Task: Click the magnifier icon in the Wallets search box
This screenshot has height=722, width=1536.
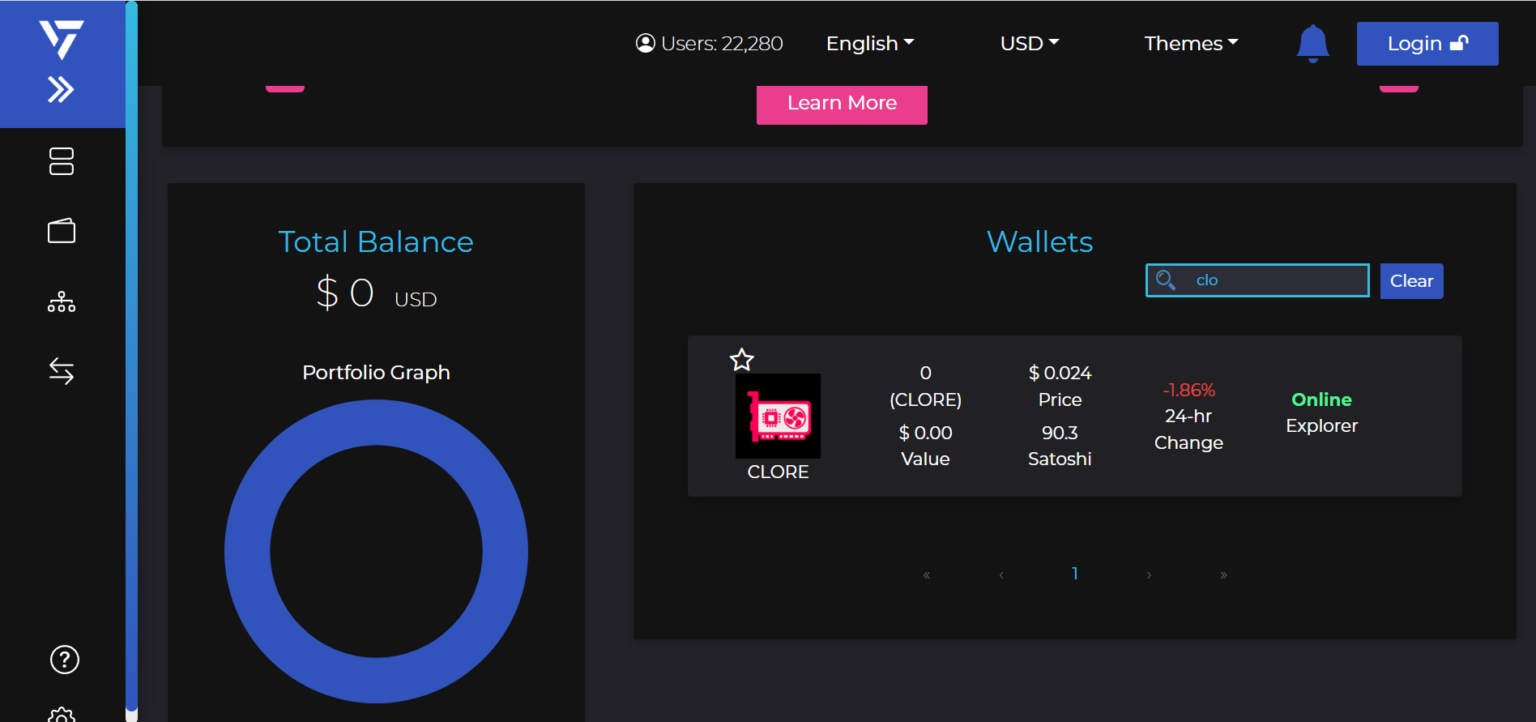Action: [1166, 280]
